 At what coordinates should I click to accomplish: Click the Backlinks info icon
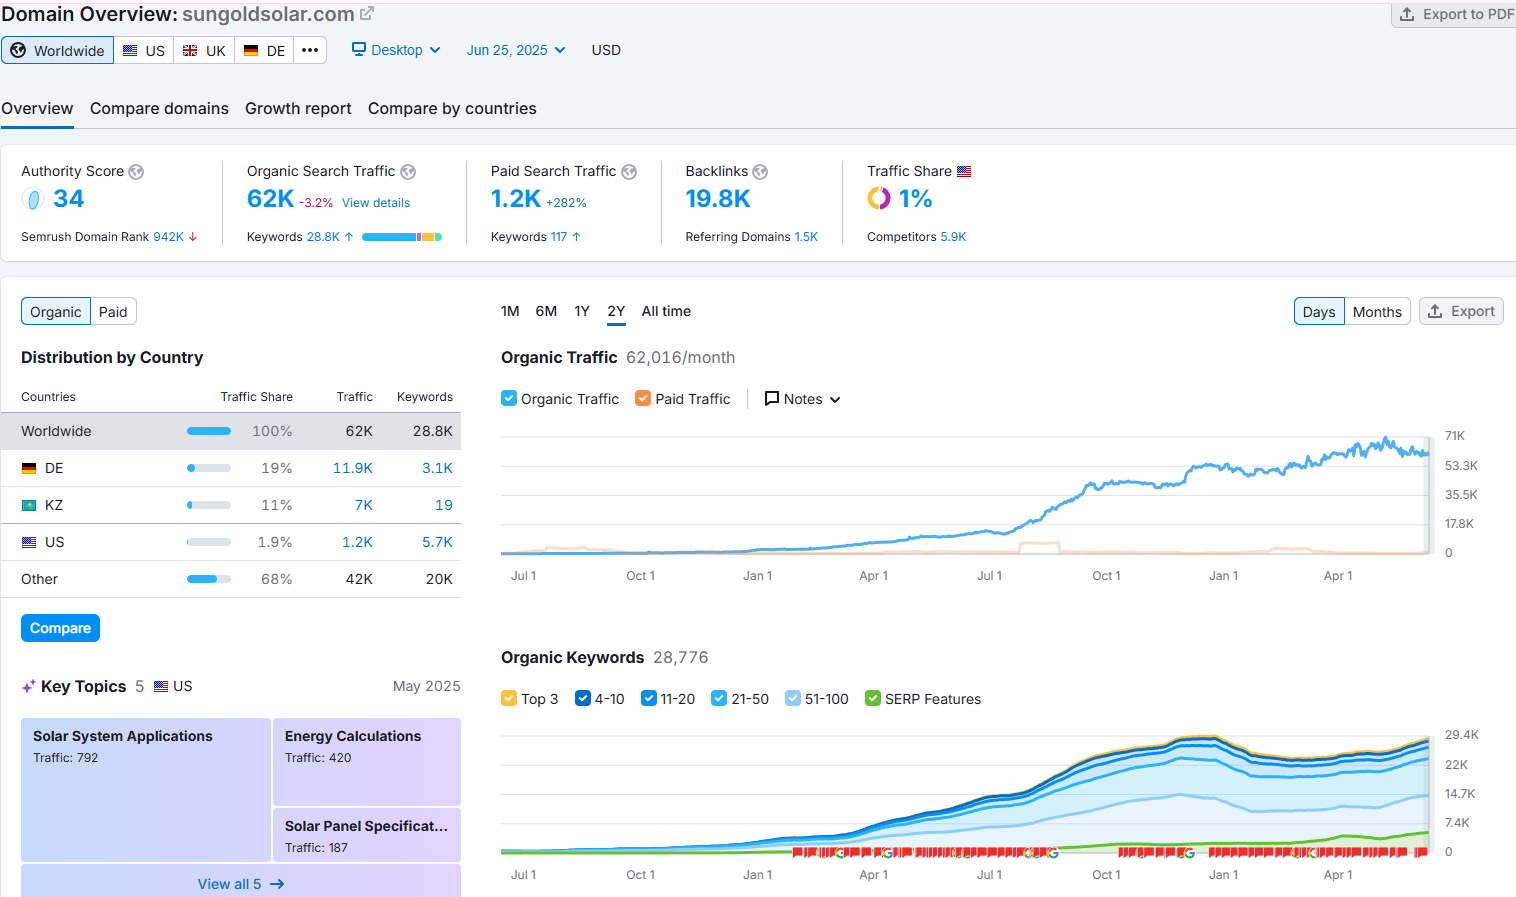(760, 172)
